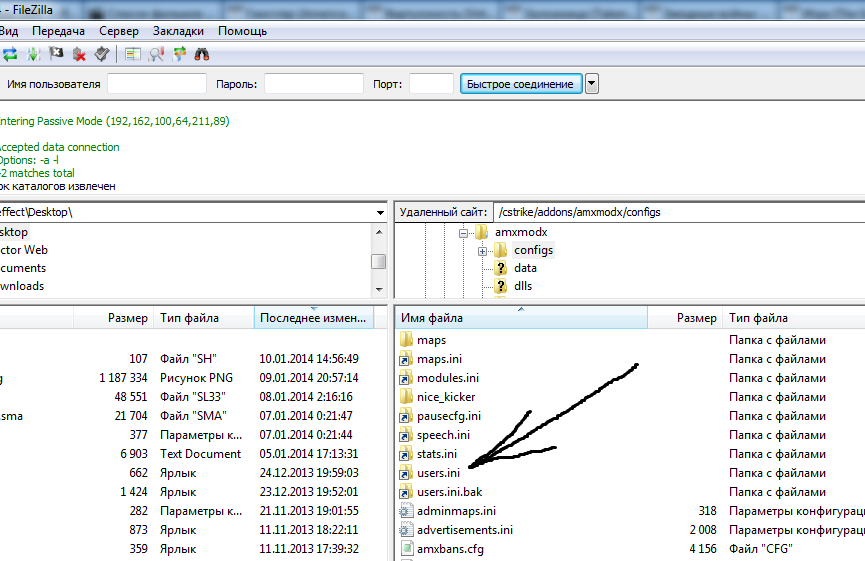Reconnect to the last server
The width and height of the screenshot is (865, 561).
[102, 54]
